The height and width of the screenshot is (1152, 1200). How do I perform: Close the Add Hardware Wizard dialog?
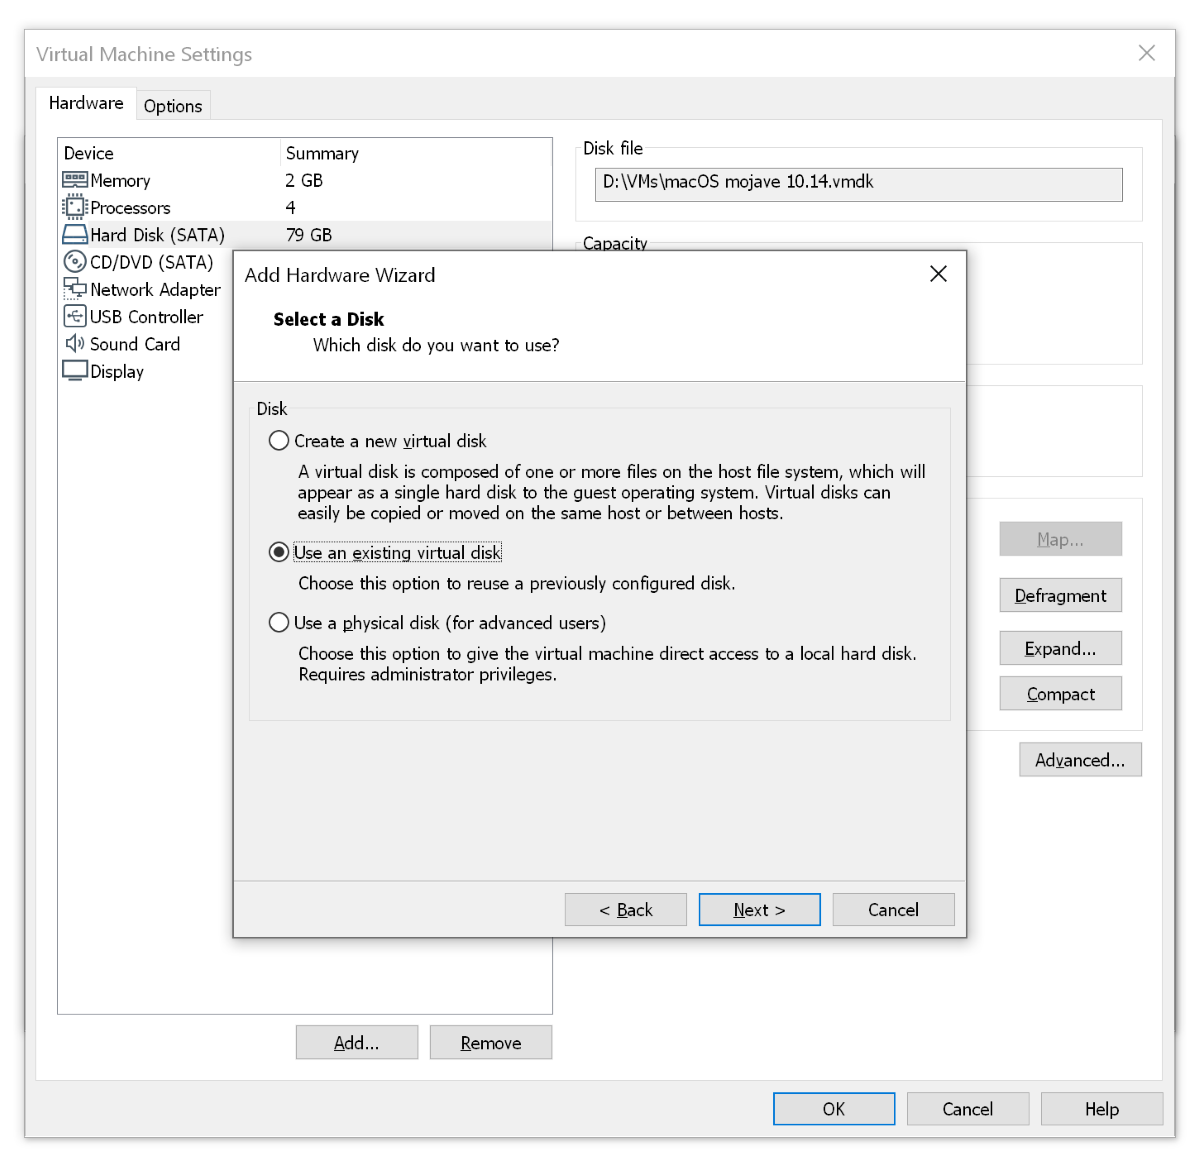[x=938, y=274]
